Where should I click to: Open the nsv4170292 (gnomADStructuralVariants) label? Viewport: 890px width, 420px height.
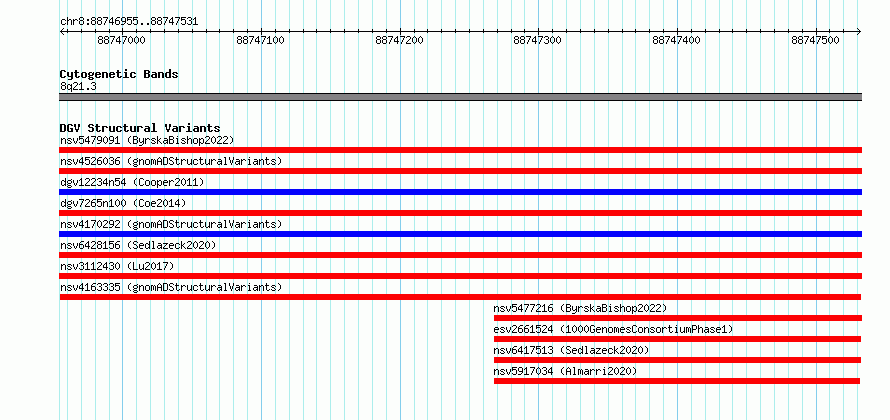[x=171, y=224]
